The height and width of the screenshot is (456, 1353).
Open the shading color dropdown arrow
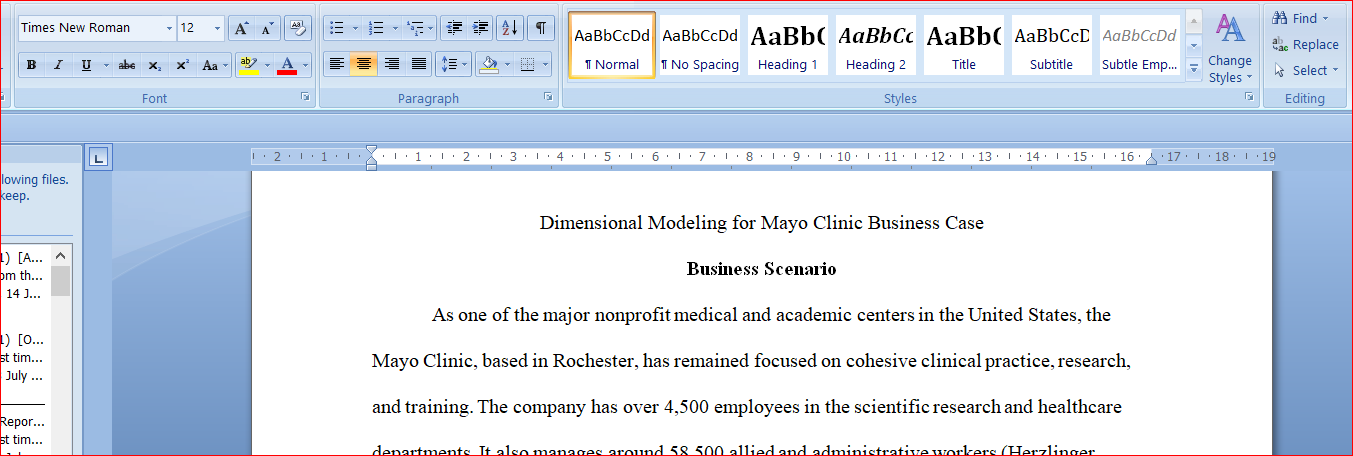pyautogui.click(x=508, y=65)
